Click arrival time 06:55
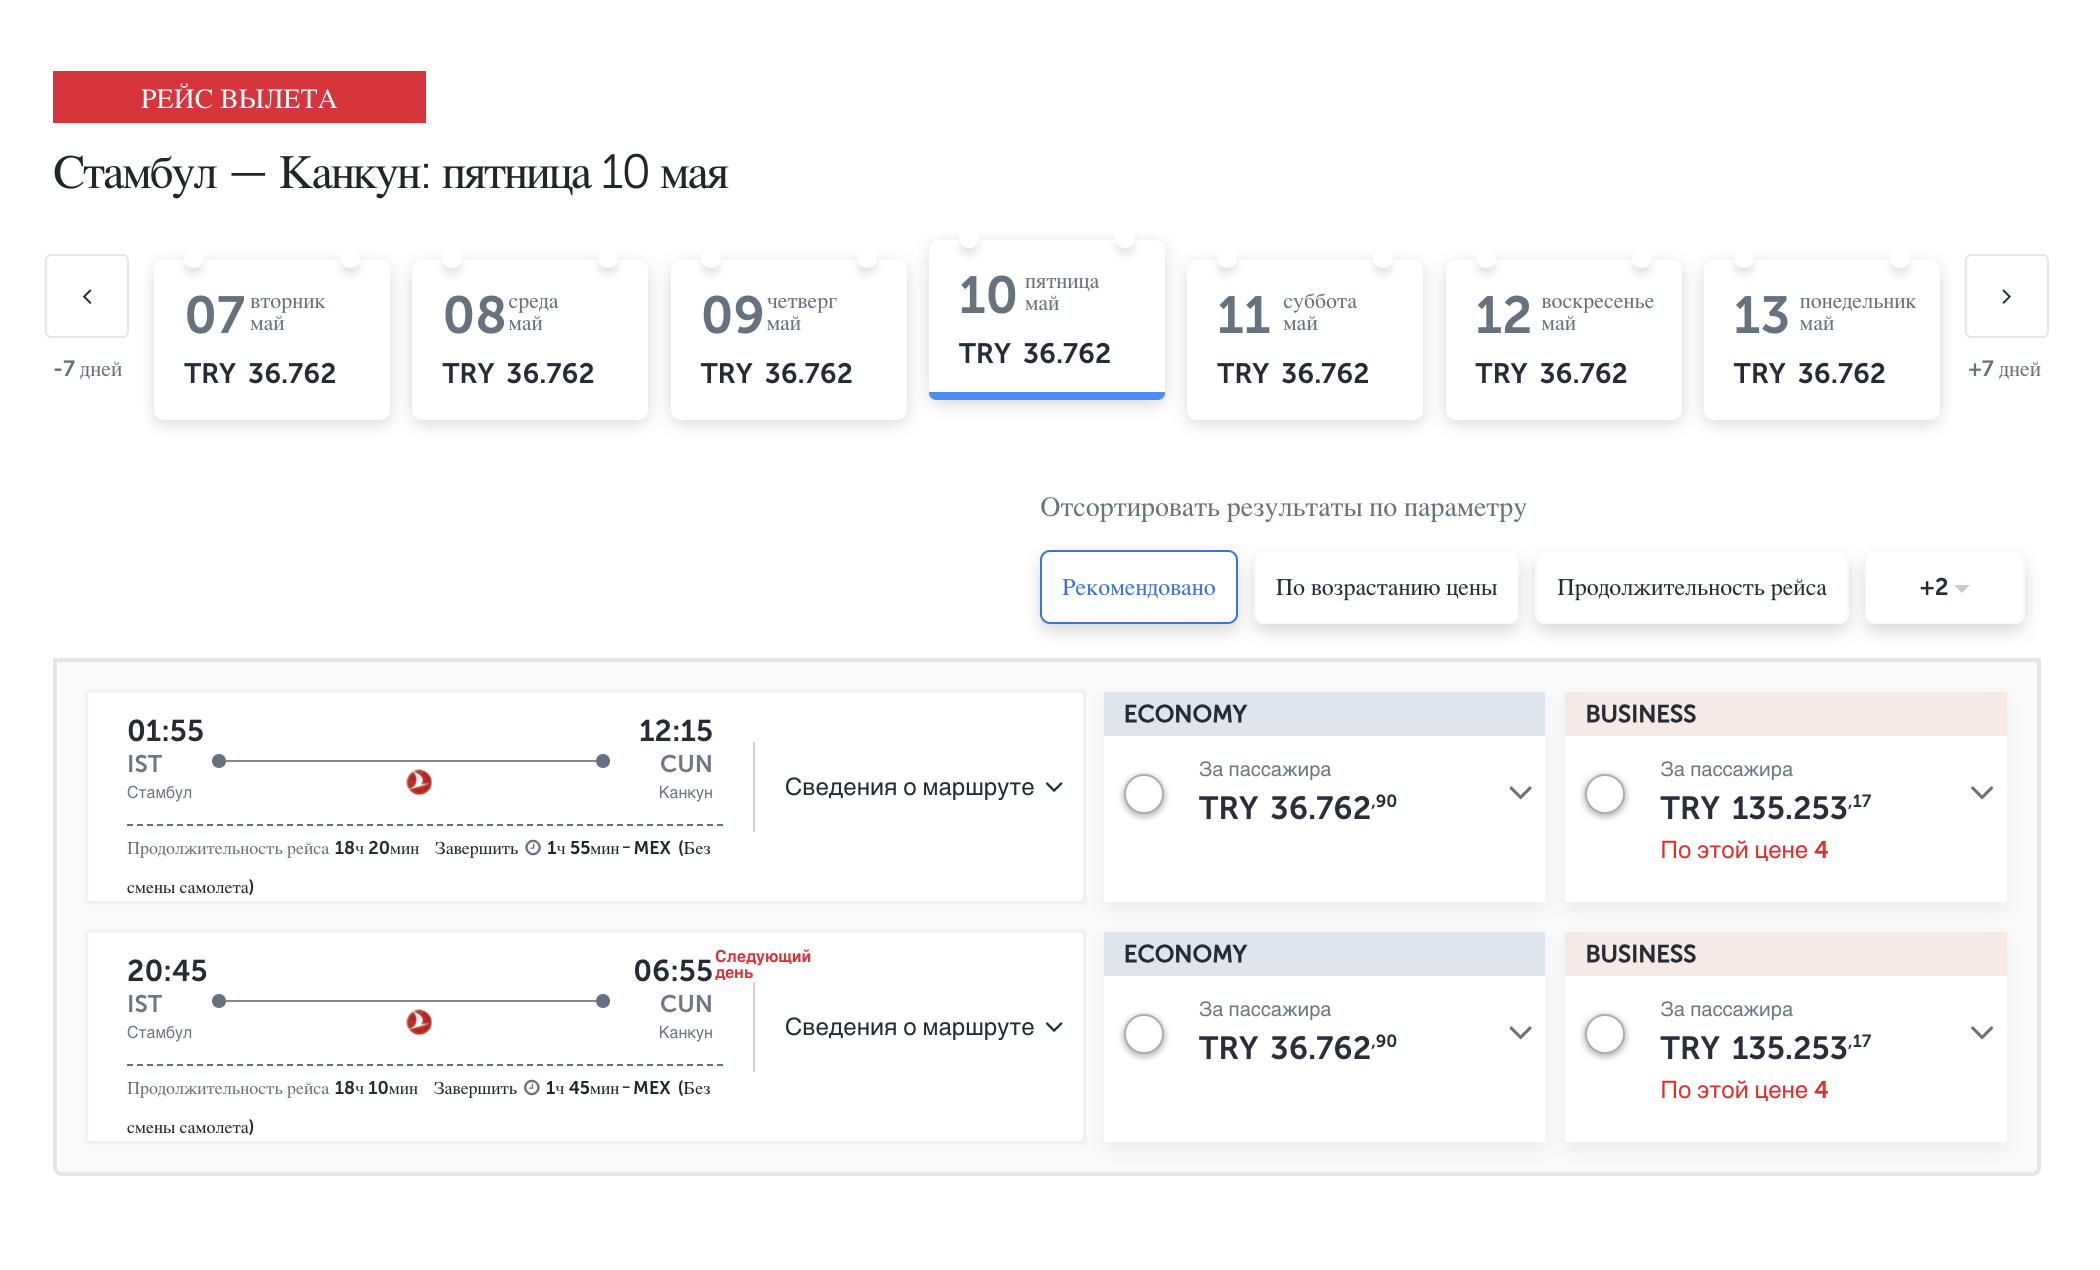The image size is (2100, 1270). coord(673,971)
